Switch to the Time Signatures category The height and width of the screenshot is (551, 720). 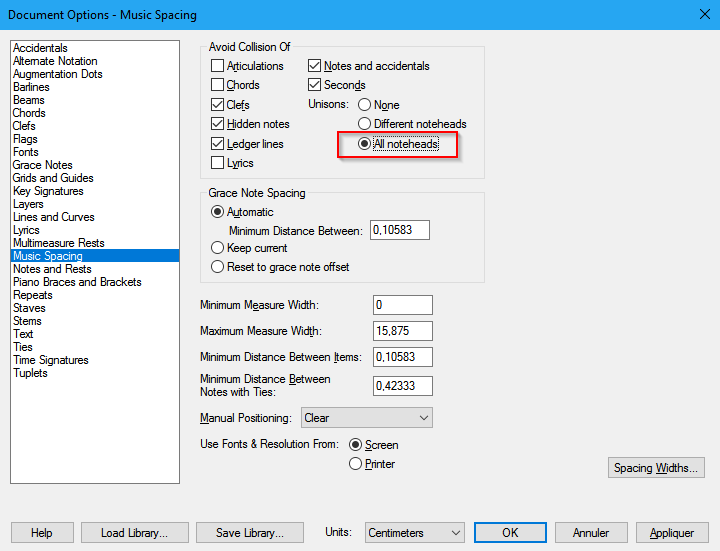tap(50, 360)
